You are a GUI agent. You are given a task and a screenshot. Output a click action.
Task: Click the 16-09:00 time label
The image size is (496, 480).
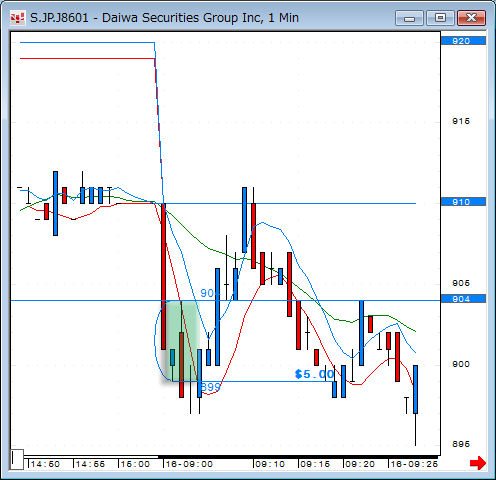point(189,464)
